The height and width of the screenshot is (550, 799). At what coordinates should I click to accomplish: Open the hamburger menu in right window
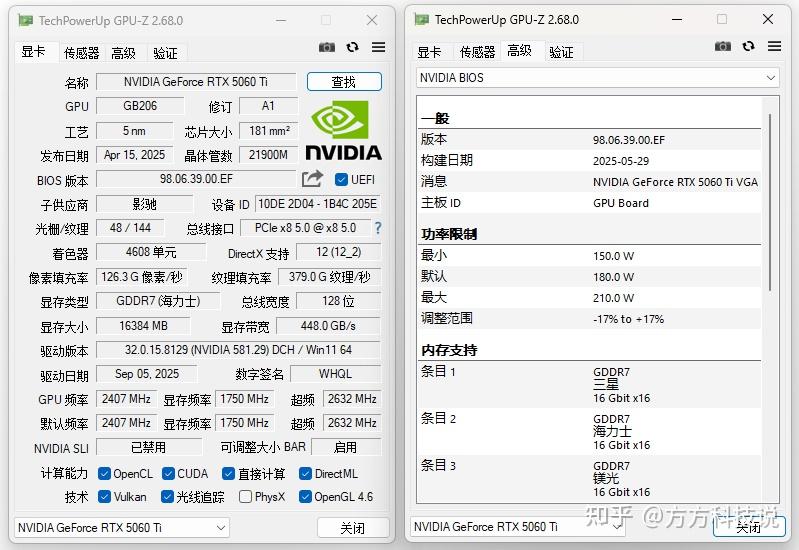coord(774,46)
